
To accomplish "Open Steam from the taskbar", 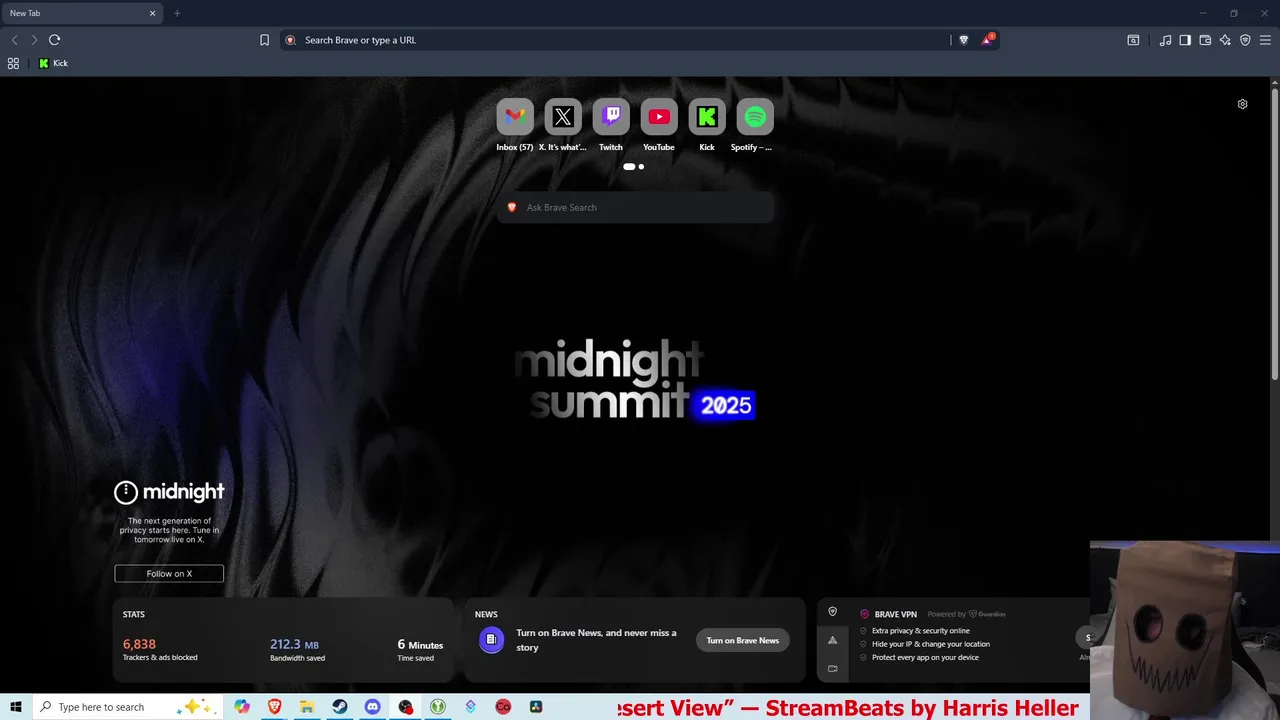I will point(340,707).
